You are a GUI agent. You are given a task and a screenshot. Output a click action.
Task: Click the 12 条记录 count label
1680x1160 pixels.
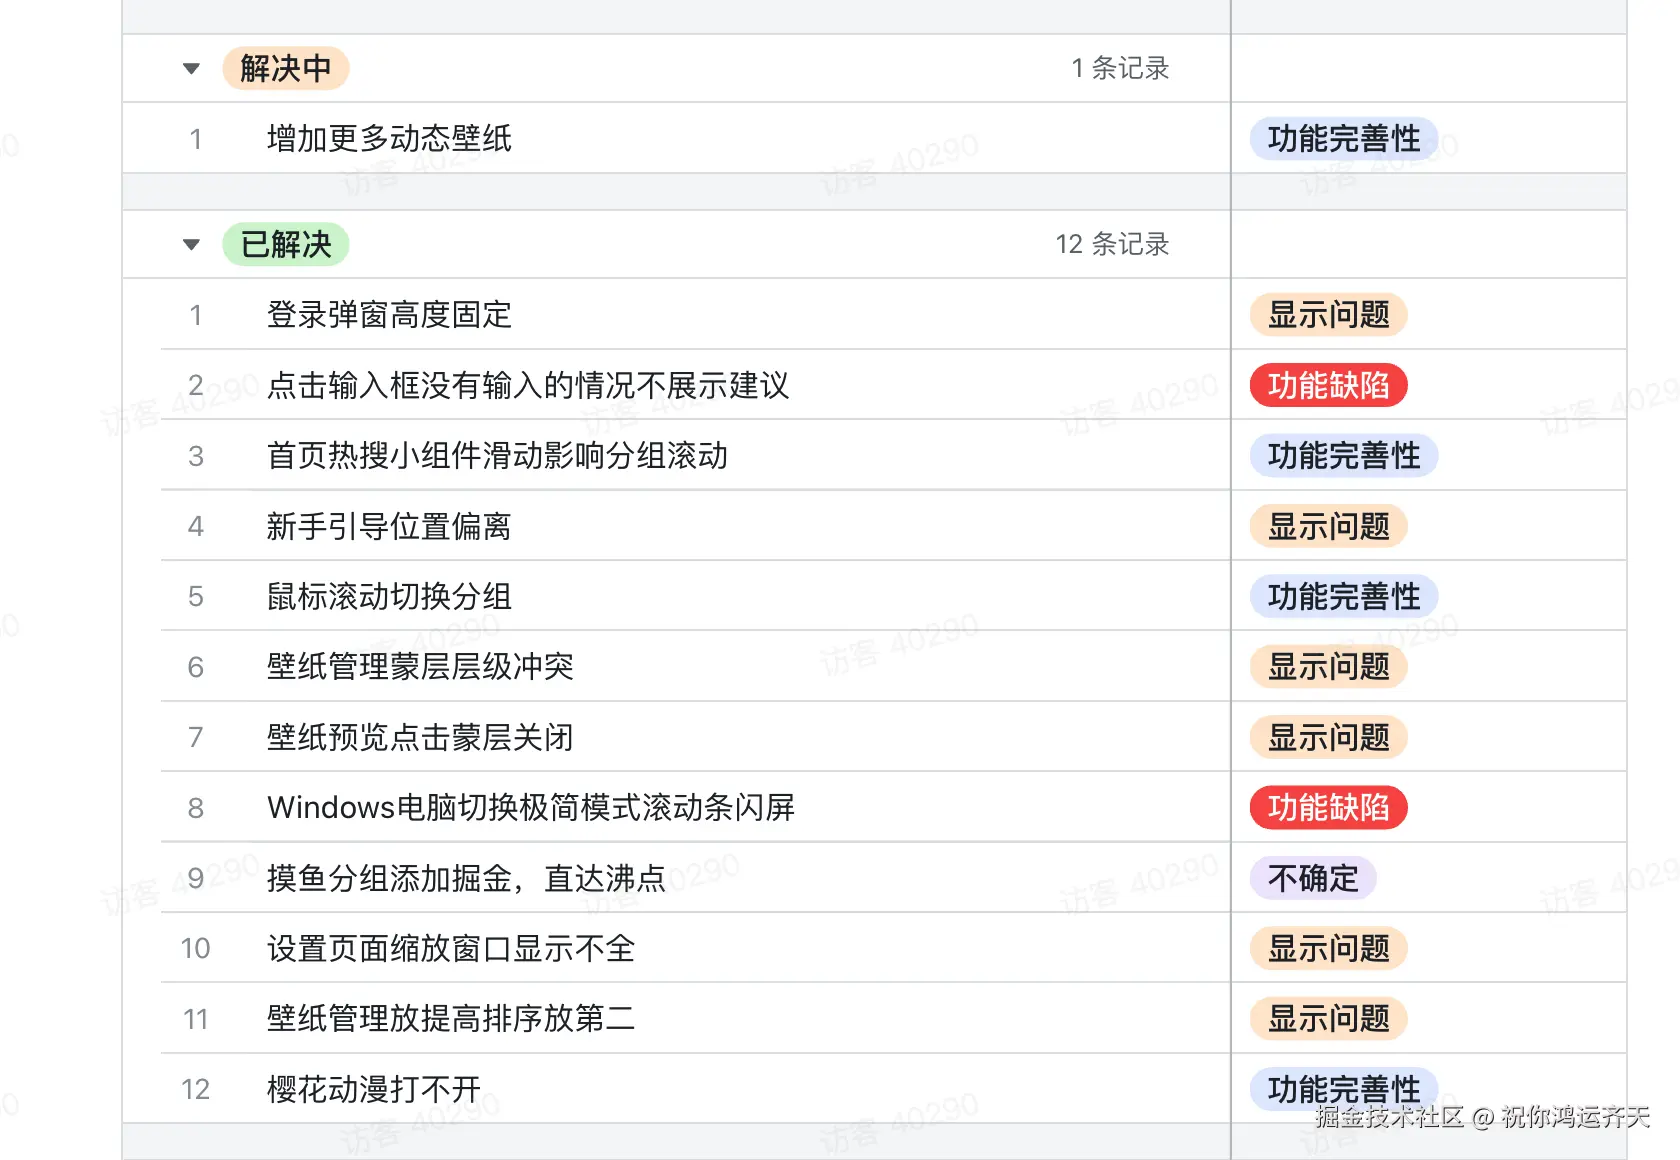click(x=1113, y=244)
